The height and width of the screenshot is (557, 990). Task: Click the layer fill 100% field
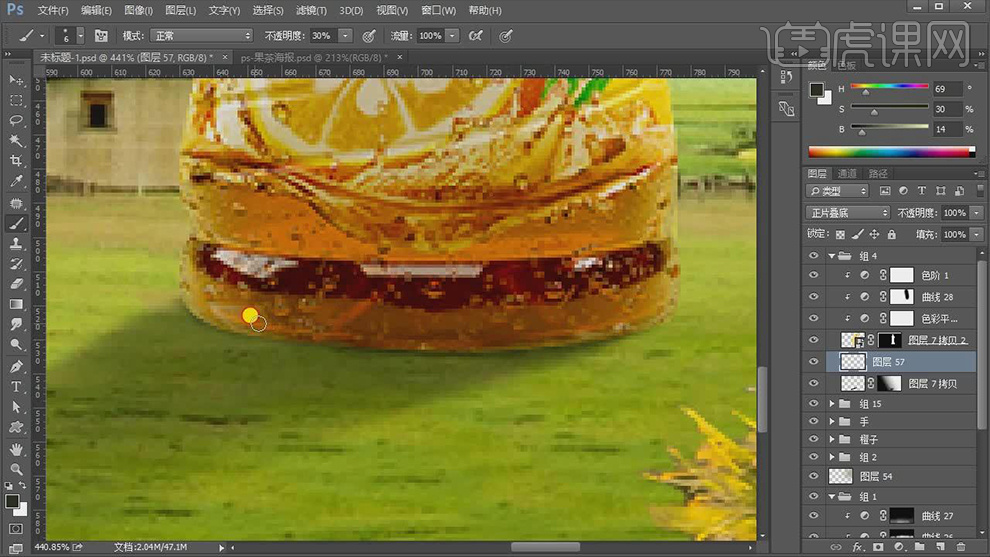click(x=955, y=234)
